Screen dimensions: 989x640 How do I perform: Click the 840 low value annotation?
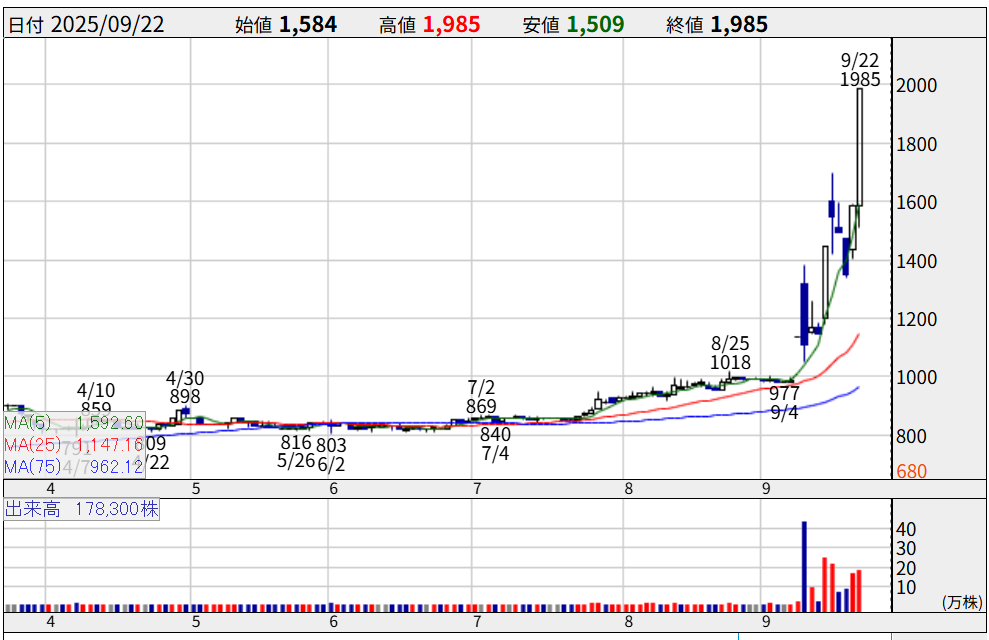pos(495,434)
